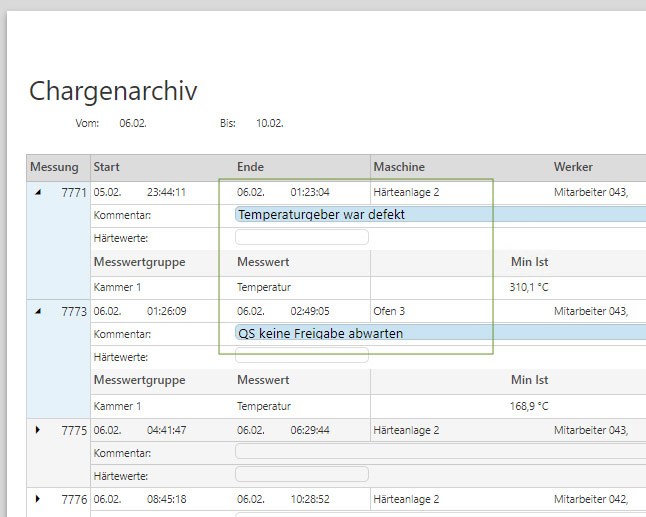The width and height of the screenshot is (646, 517).
Task: Collapse the measurement 7771 row
Action: [x=38, y=192]
